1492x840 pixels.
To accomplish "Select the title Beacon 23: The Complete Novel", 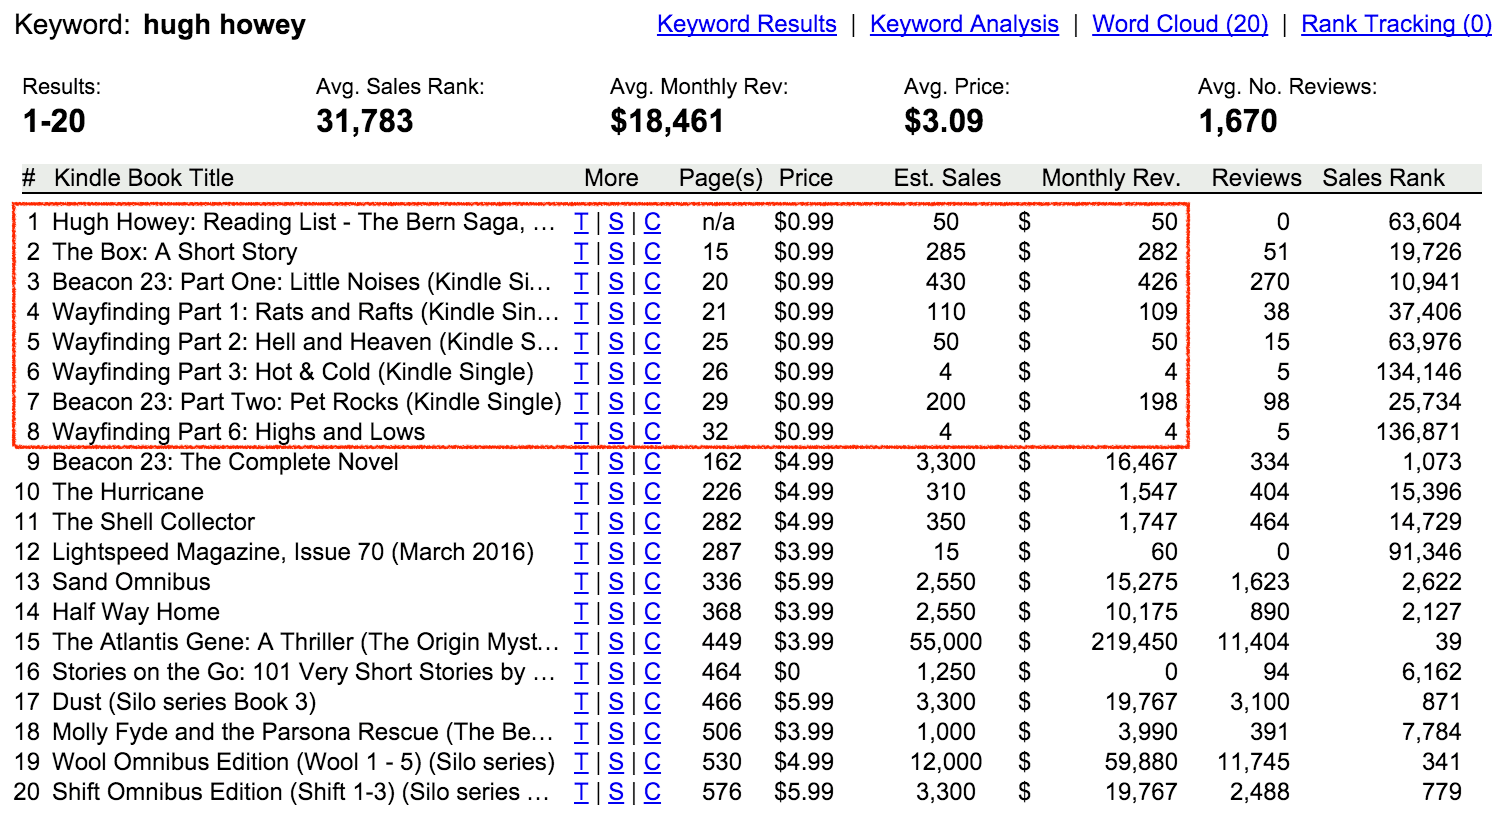I will (x=225, y=462).
